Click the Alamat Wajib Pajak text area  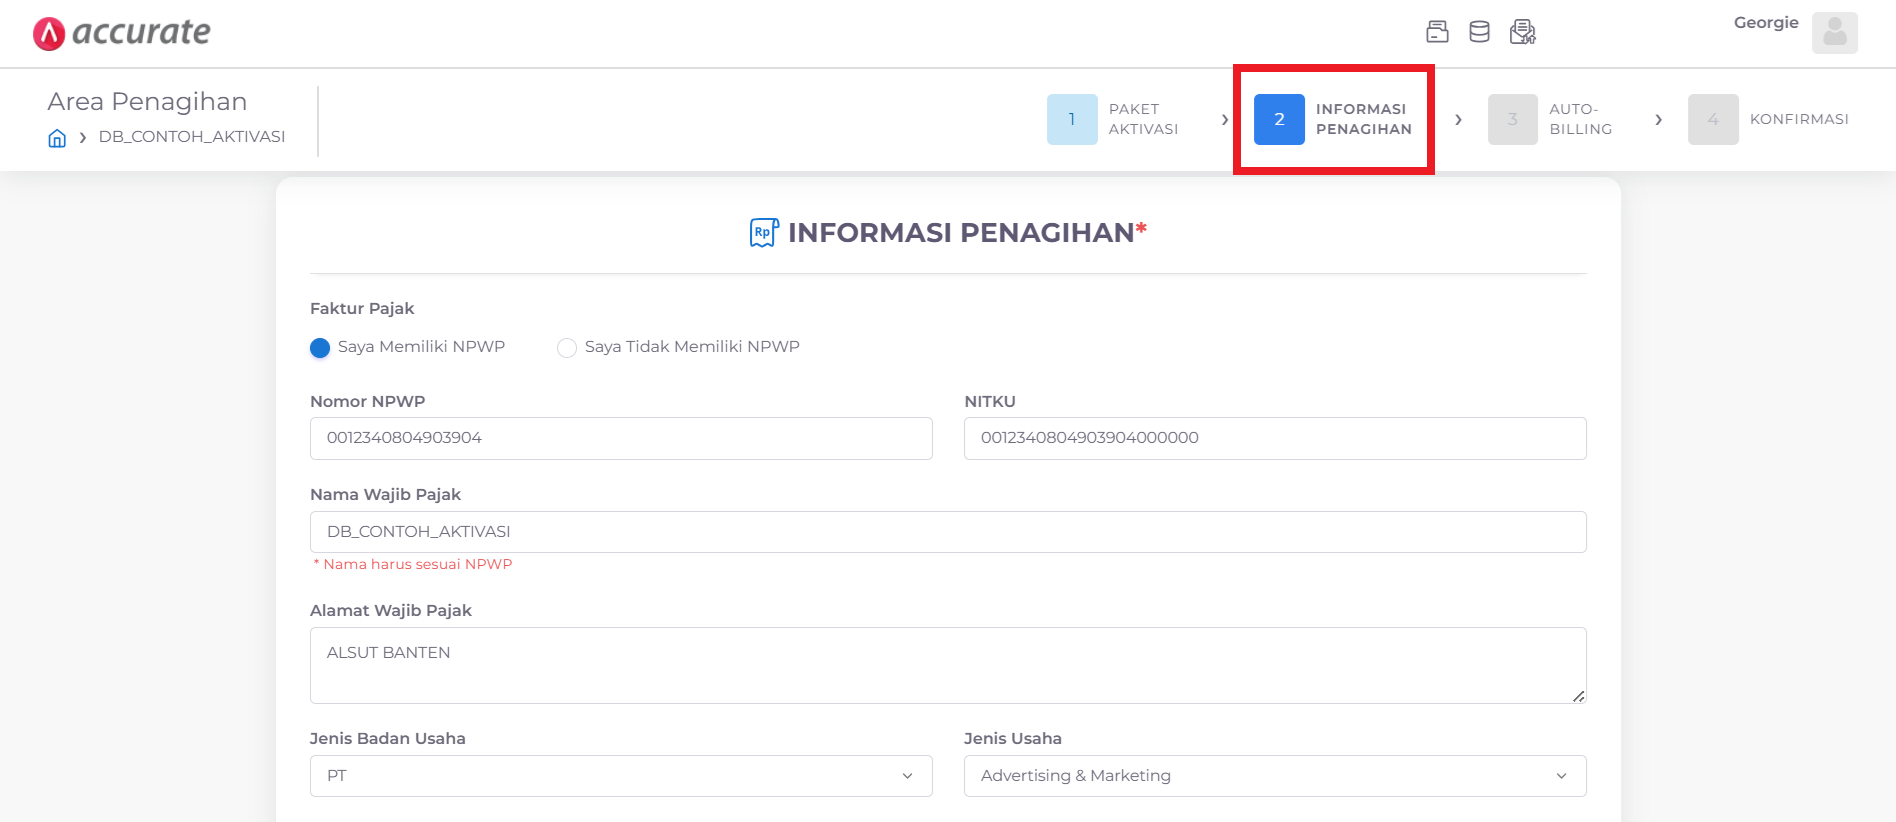(948, 665)
